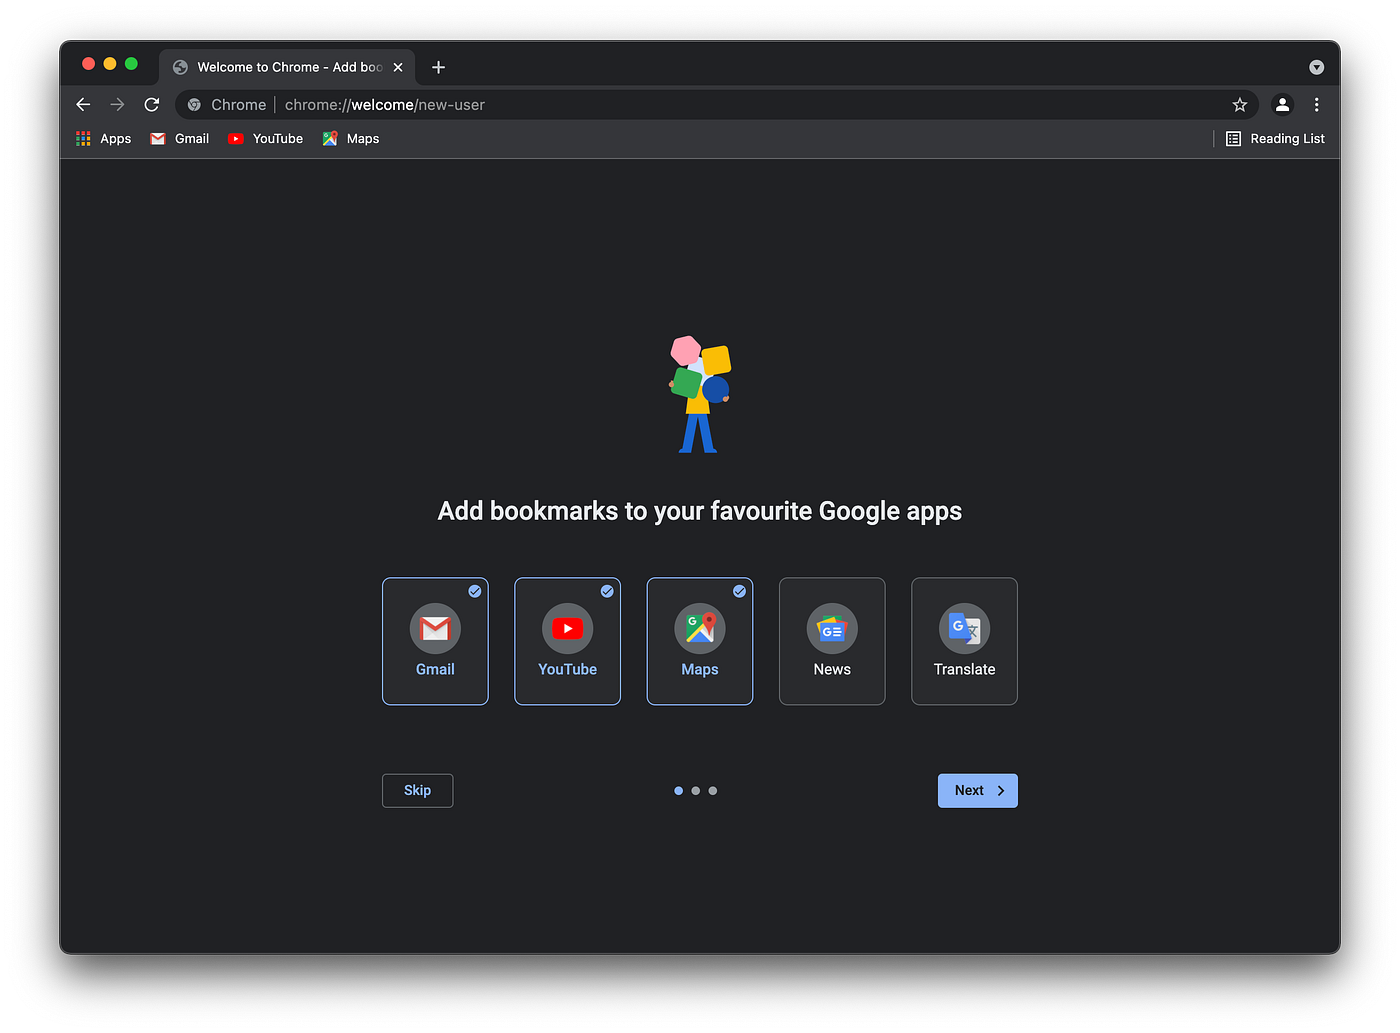1400x1033 pixels.
Task: Minimize the window with the yellow button
Action: click(110, 64)
